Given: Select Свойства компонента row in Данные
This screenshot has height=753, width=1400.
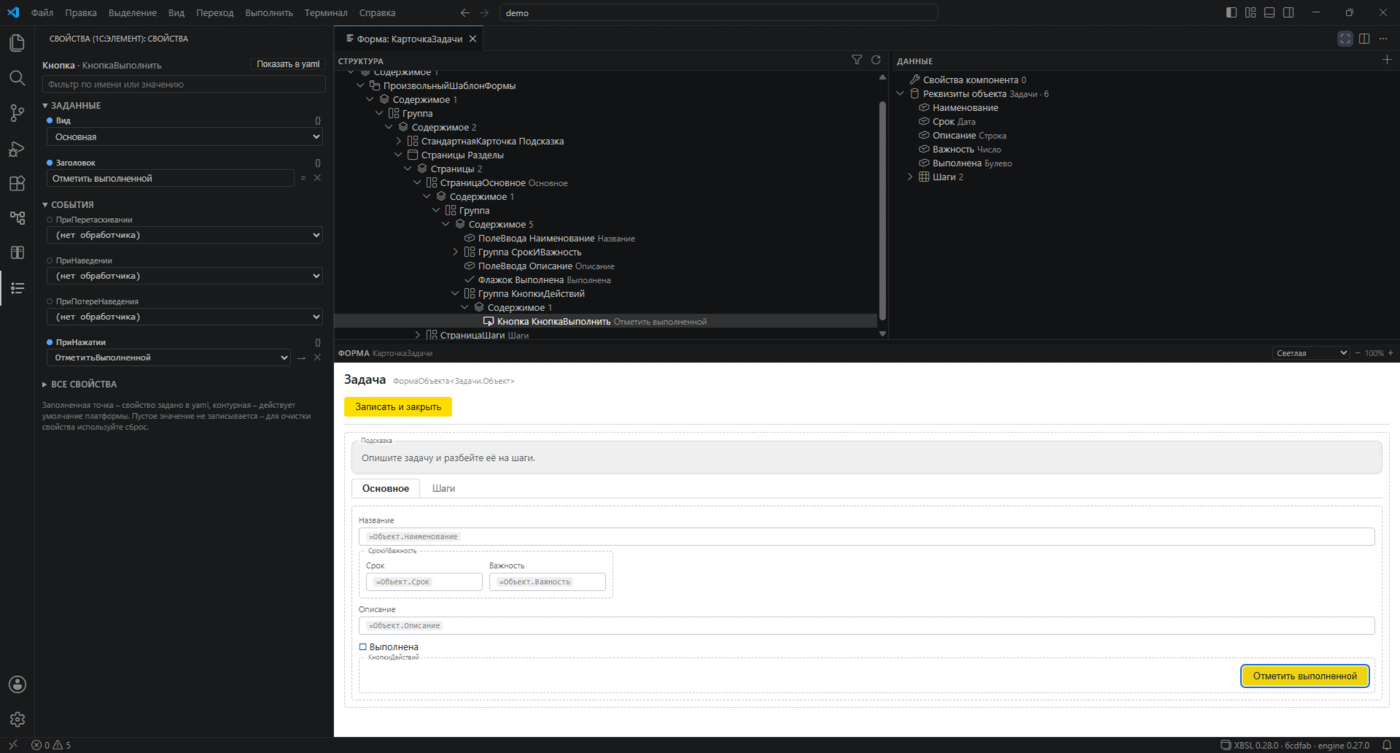Looking at the screenshot, I should [x=967, y=79].
